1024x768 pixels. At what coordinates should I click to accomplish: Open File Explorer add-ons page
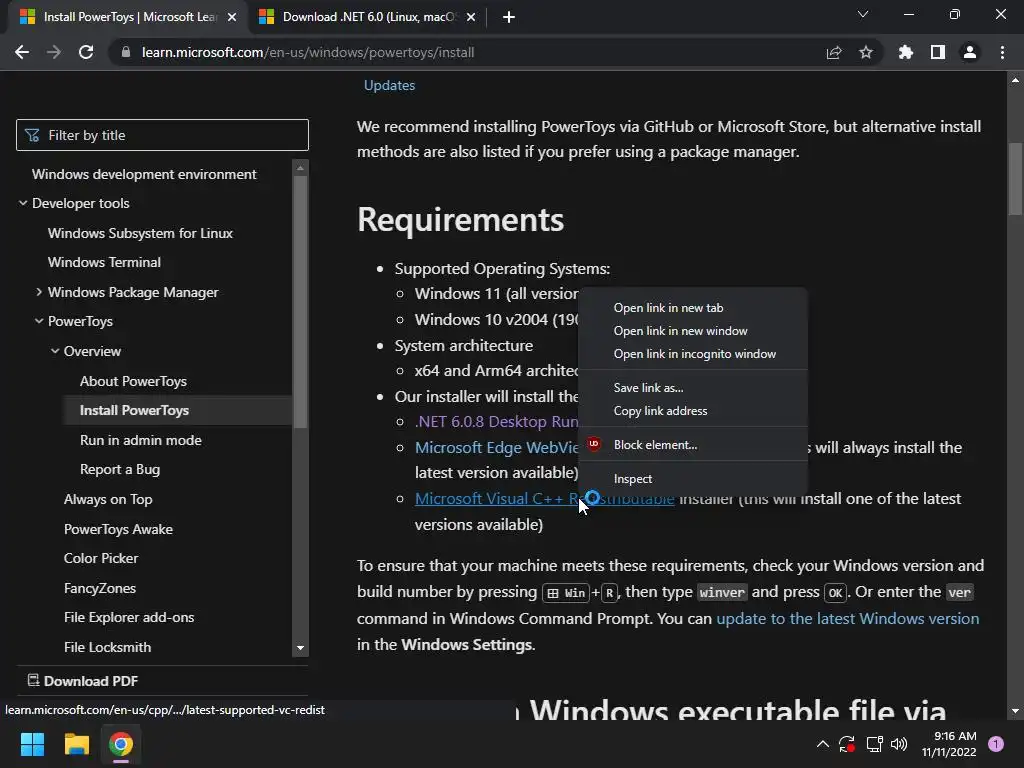tap(129, 617)
